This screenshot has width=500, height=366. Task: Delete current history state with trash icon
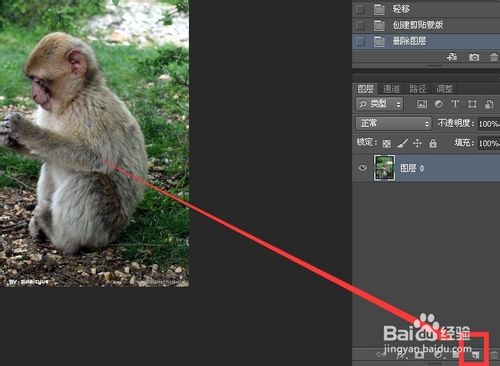[494, 57]
